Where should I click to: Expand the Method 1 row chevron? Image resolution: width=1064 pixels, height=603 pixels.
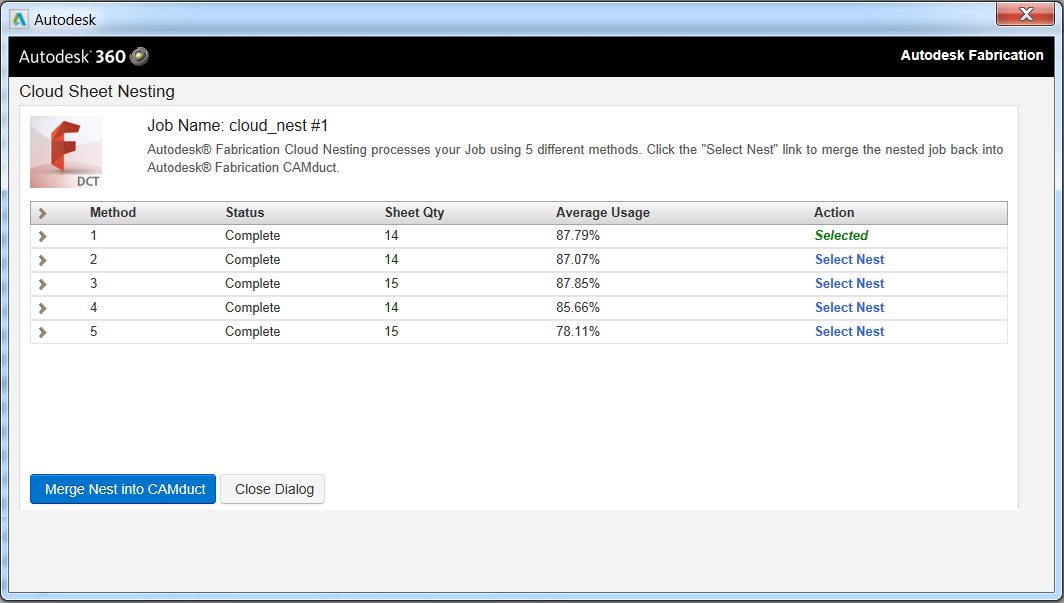coord(43,237)
